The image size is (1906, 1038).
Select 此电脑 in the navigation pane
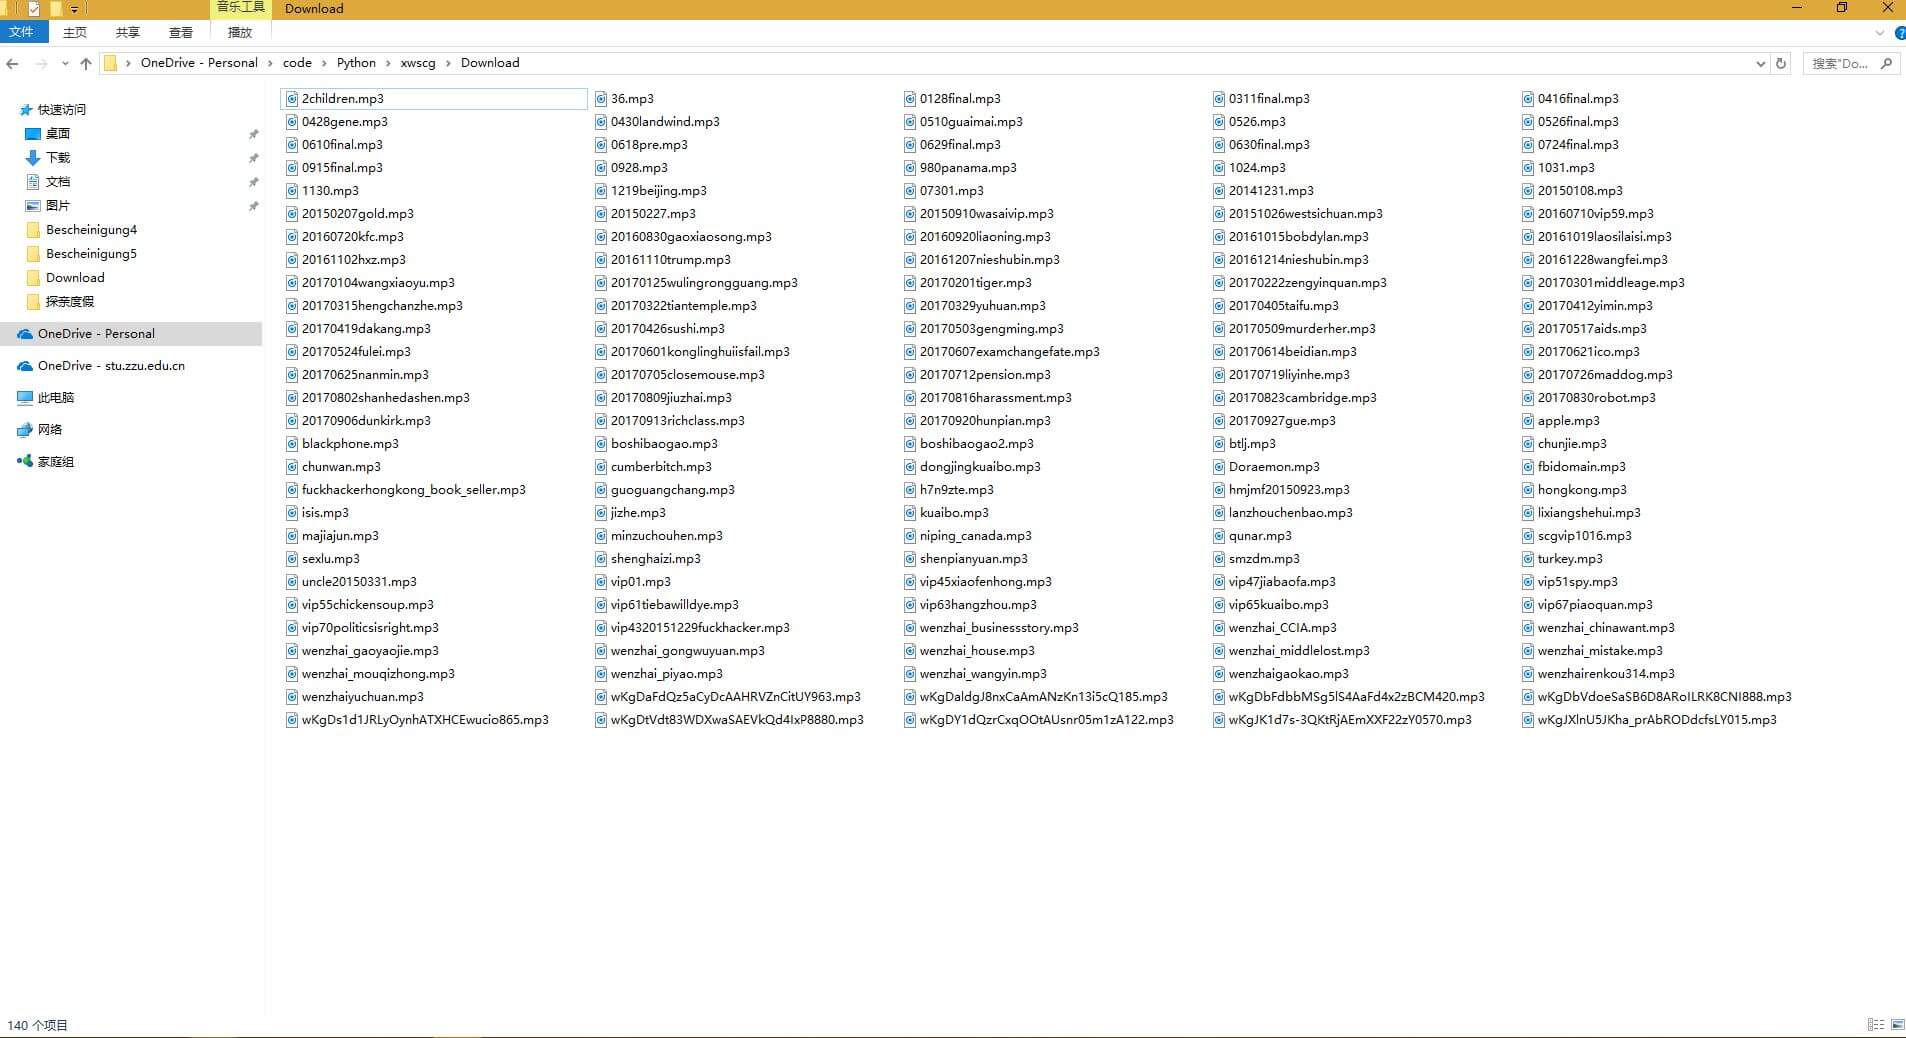pyautogui.click(x=56, y=398)
